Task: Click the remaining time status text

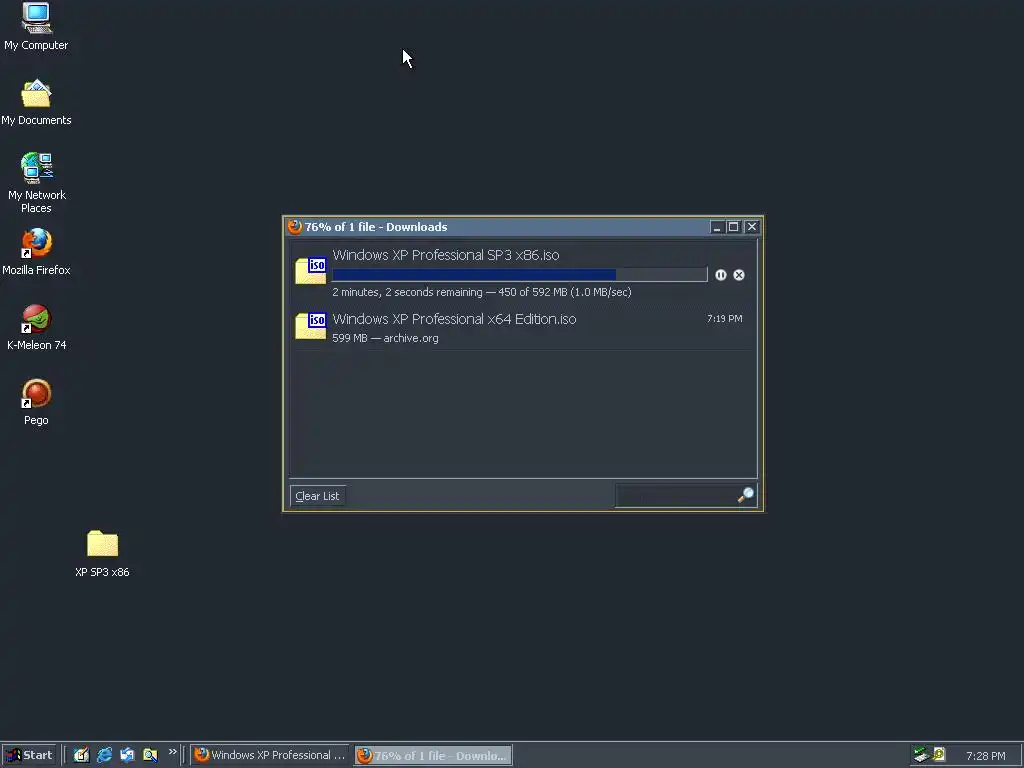Action: click(481, 292)
